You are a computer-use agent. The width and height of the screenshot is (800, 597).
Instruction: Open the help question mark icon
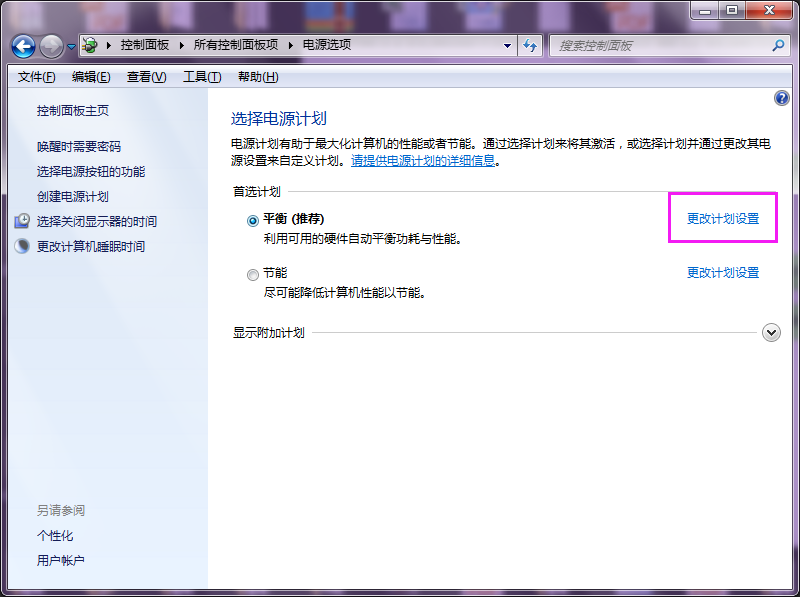pyautogui.click(x=782, y=98)
